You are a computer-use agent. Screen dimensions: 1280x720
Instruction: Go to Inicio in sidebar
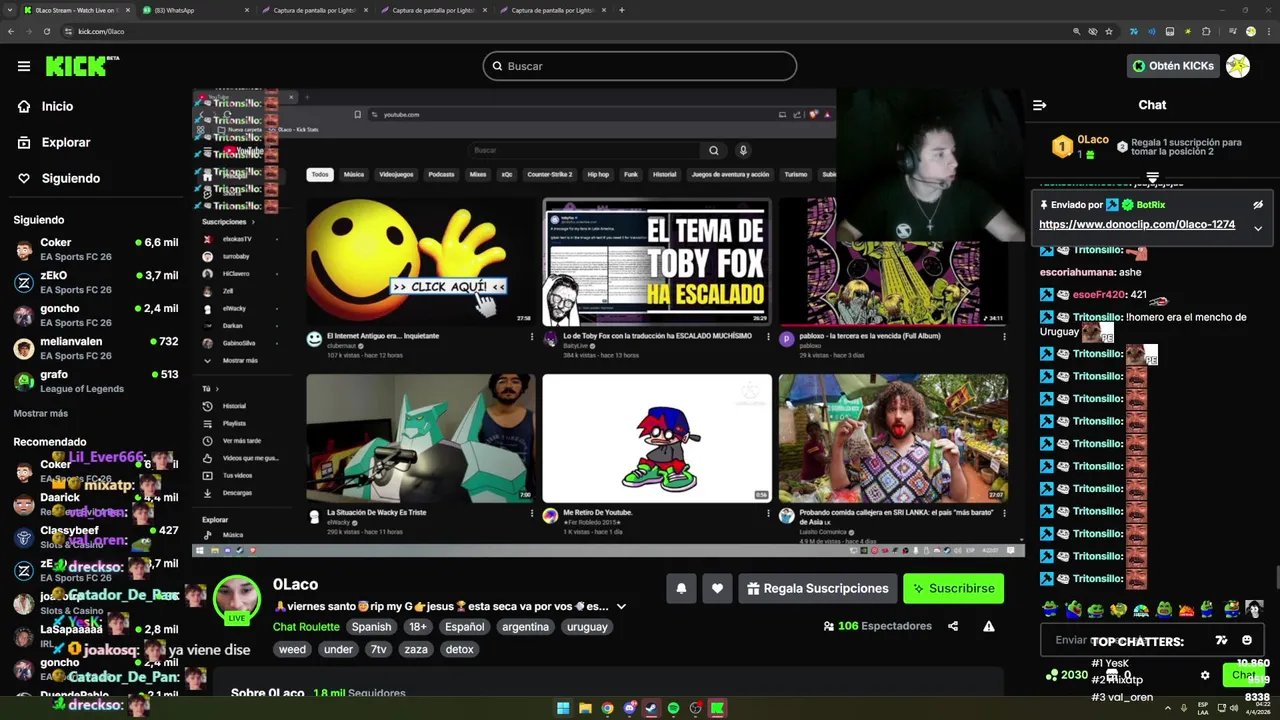46,106
